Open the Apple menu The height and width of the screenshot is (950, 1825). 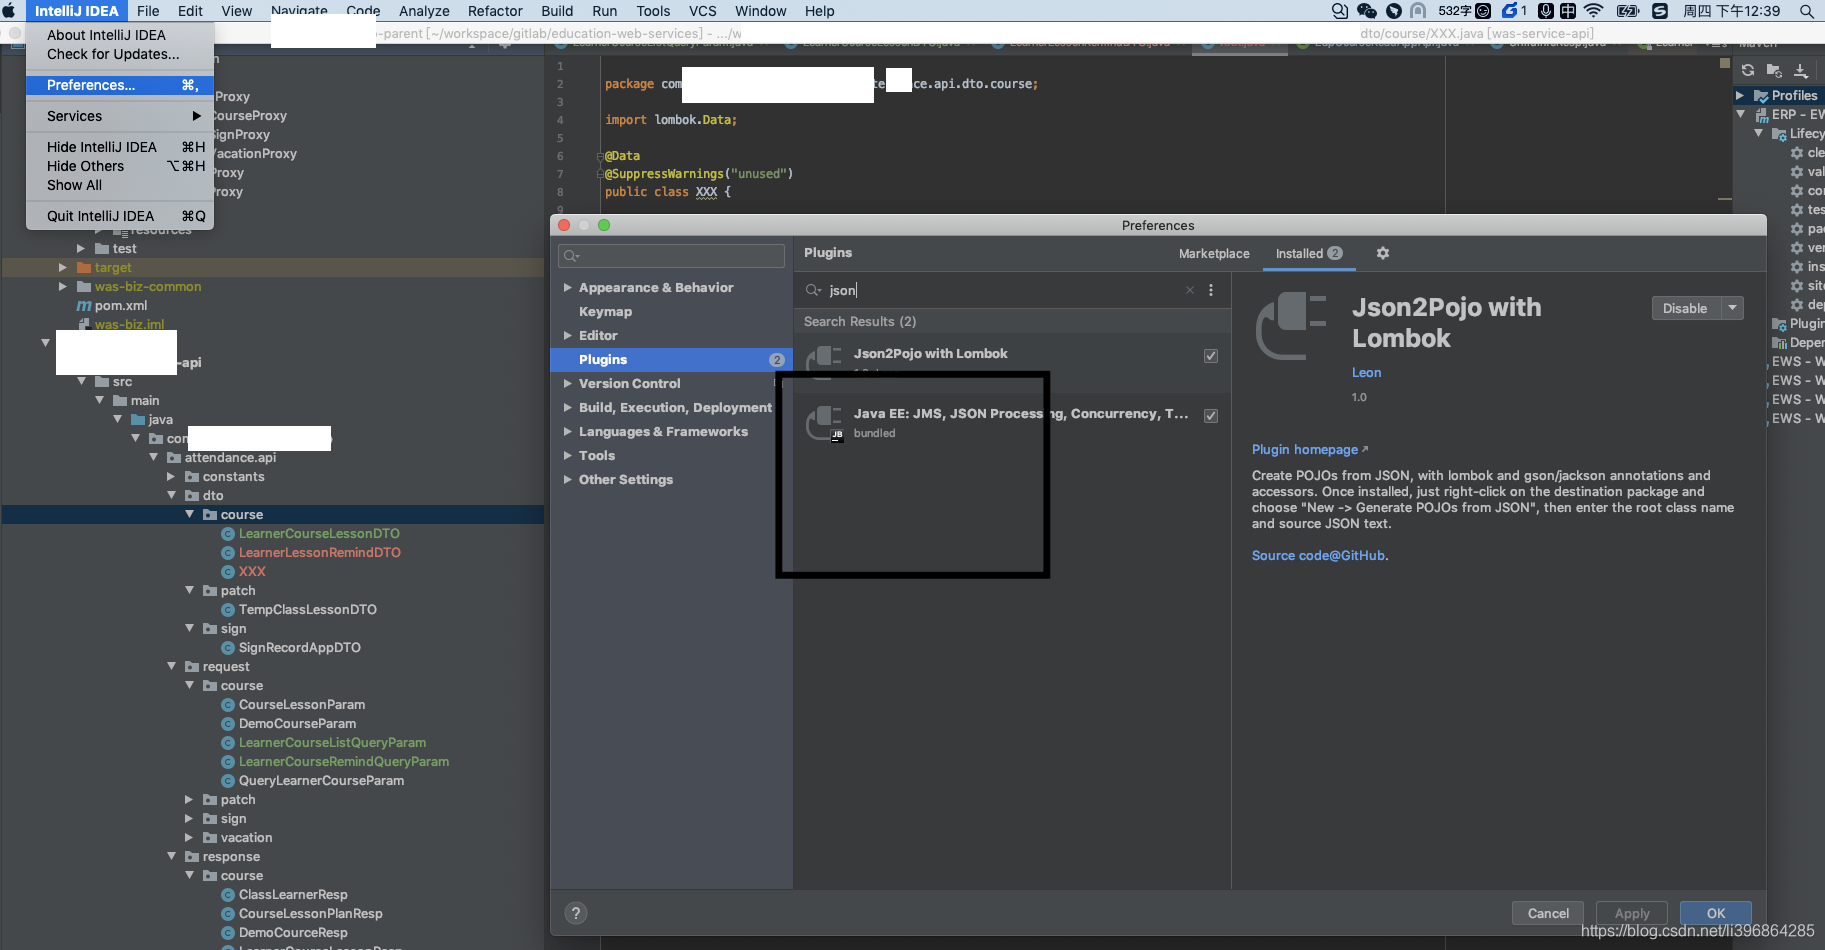click(x=9, y=11)
